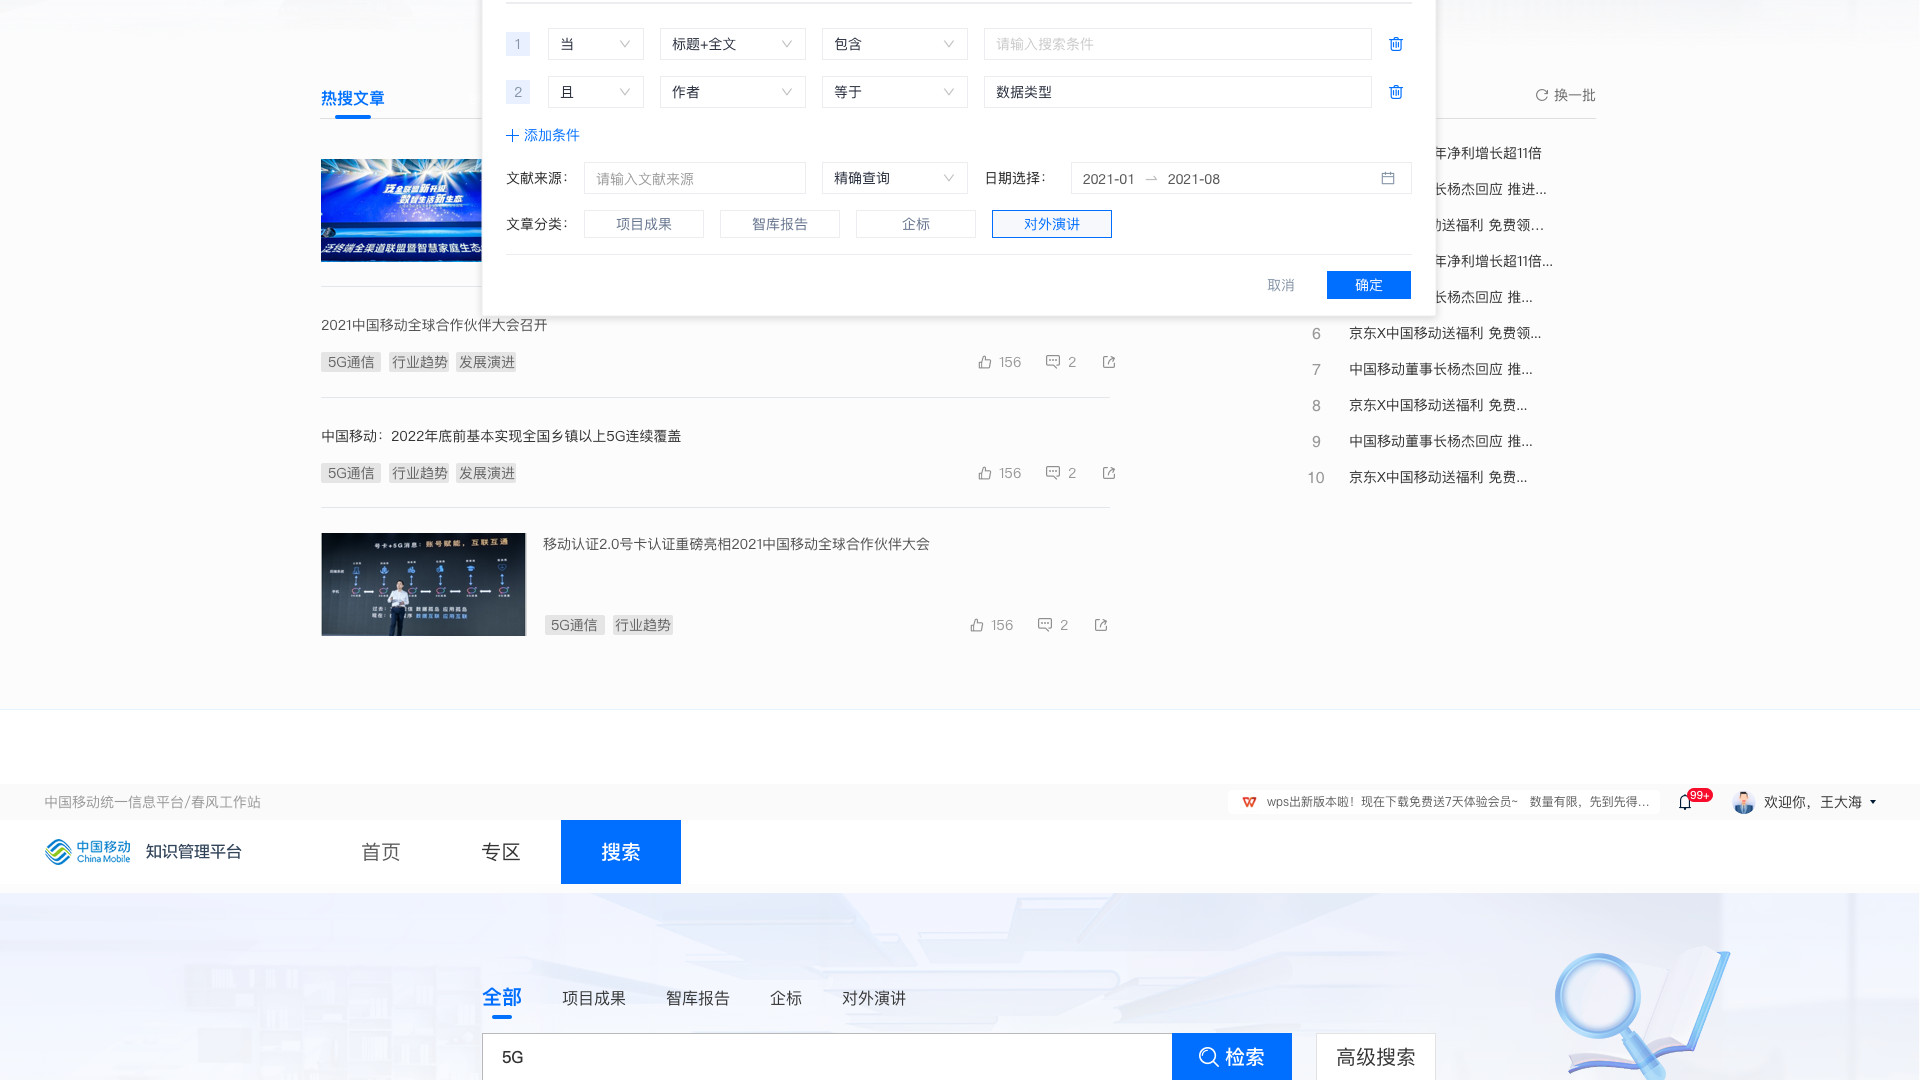This screenshot has width=1920, height=1080.
Task: Toggle the 项目成果 category filter
Action: [x=643, y=223]
